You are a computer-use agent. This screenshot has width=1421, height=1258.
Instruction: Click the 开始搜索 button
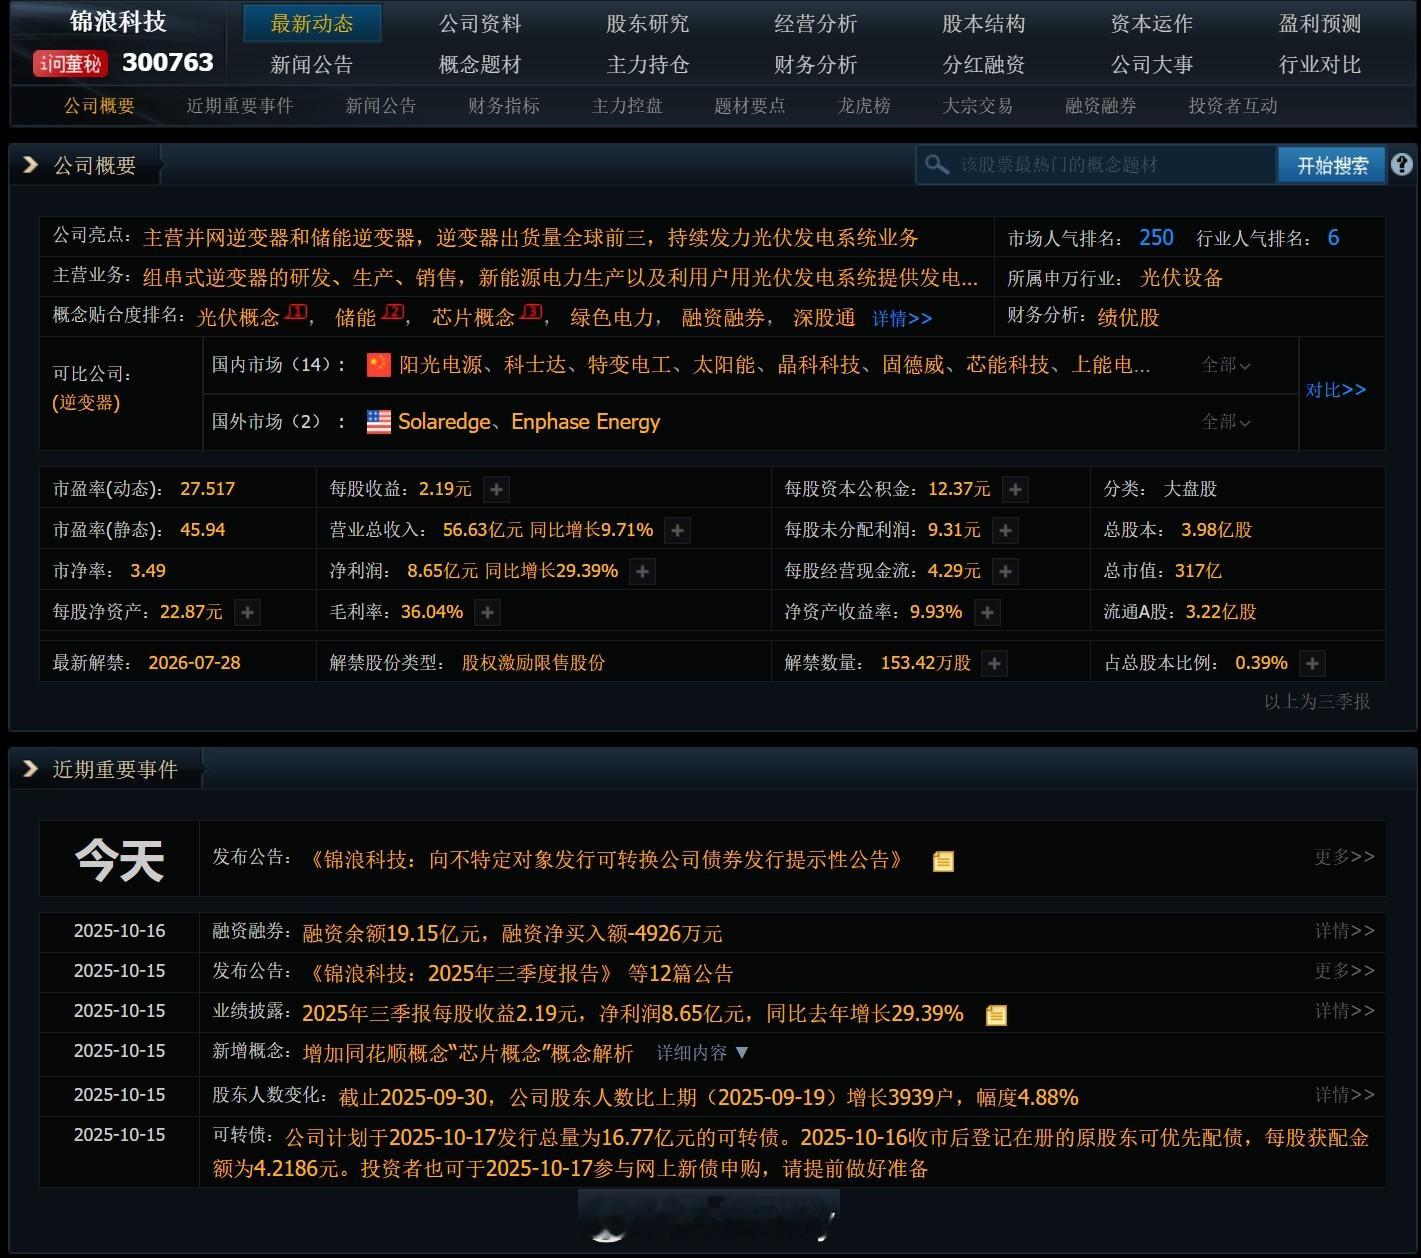[1332, 165]
